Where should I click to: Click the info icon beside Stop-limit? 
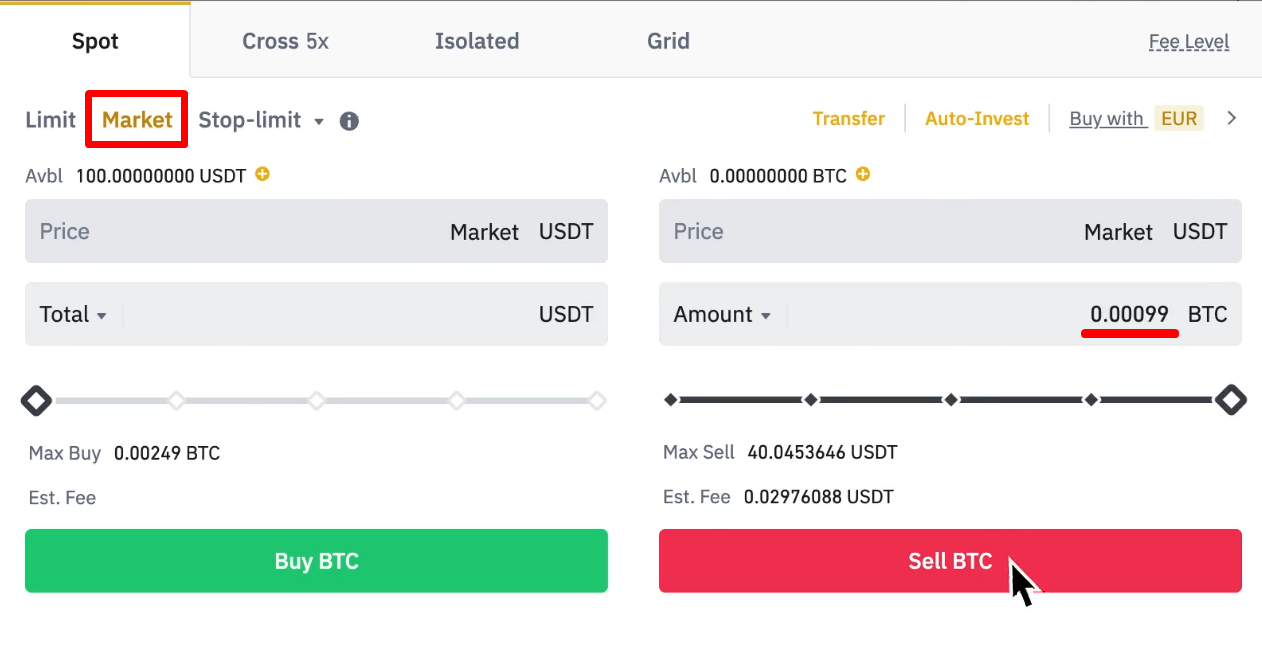click(x=349, y=121)
